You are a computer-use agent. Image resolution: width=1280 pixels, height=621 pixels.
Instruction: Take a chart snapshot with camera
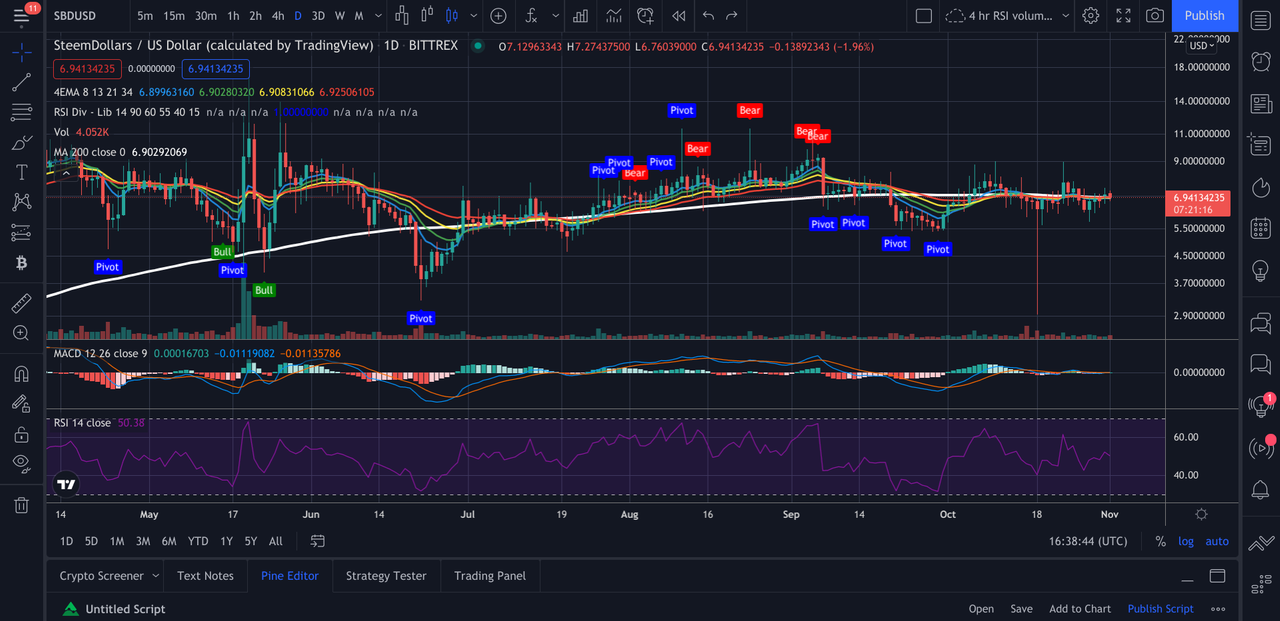(1155, 16)
